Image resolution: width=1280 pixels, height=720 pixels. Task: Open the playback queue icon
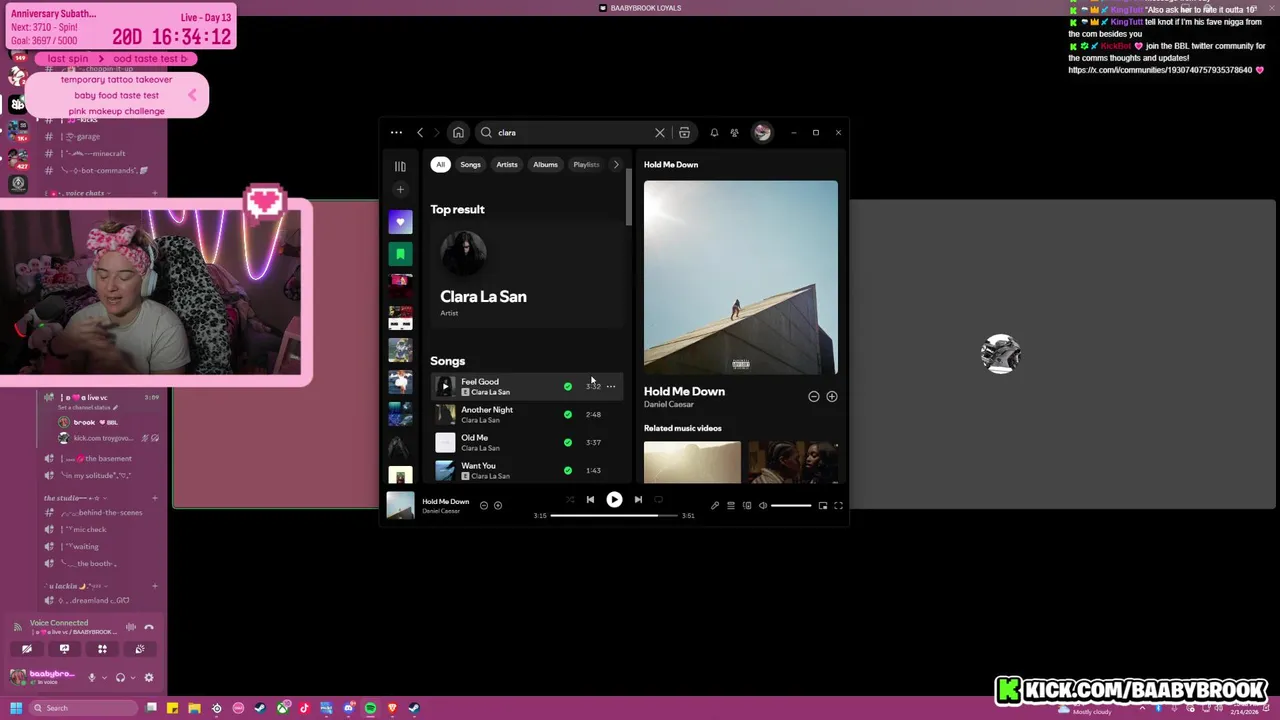[x=731, y=506]
